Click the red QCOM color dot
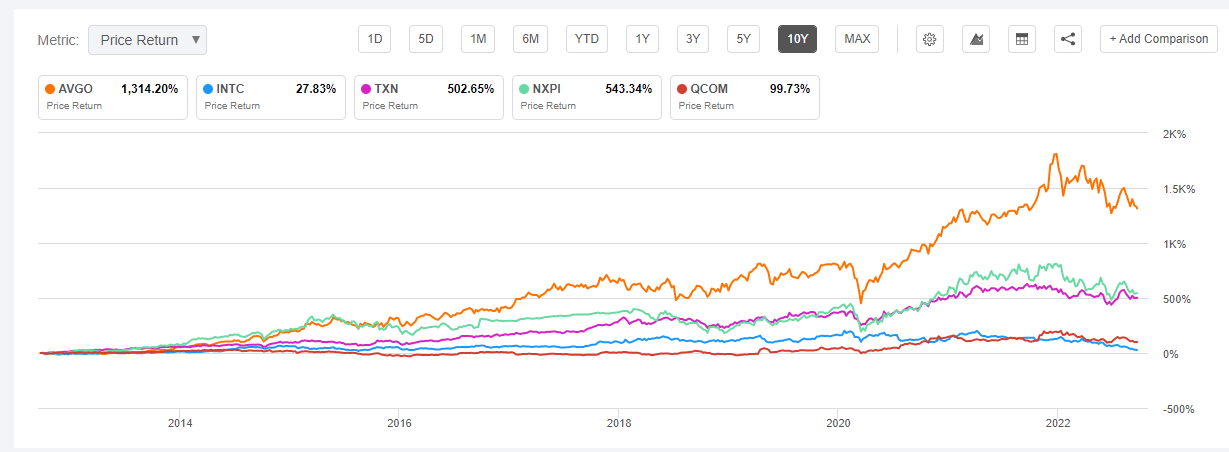This screenshot has width=1229, height=452. point(682,89)
